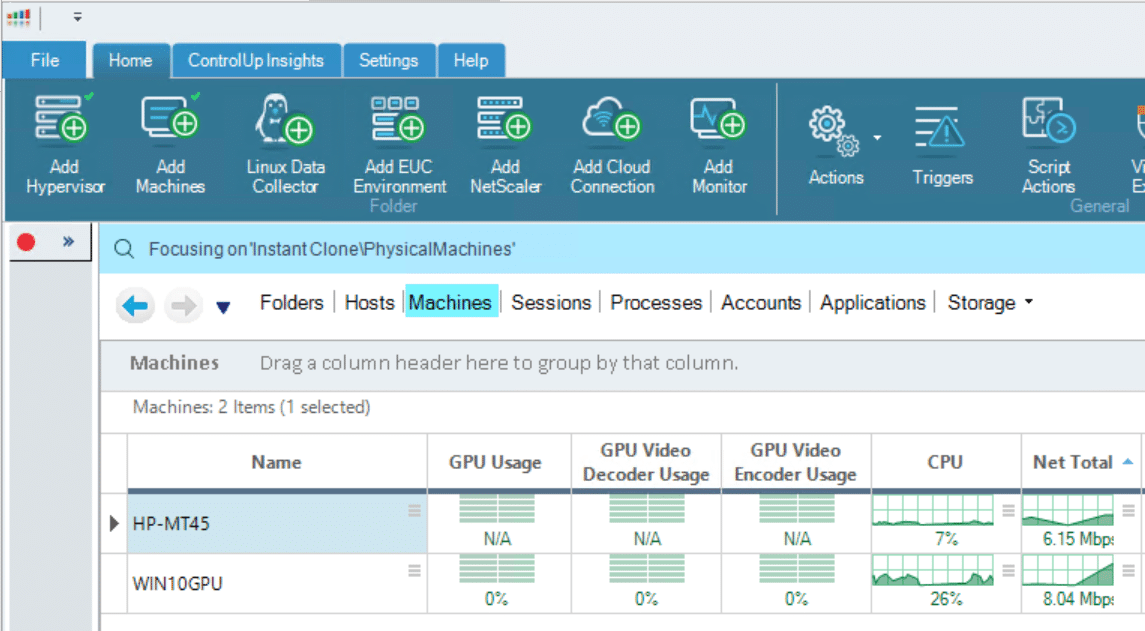1145x631 pixels.
Task: Click WIN10GPU GPU Usage bar indicator
Action: click(x=497, y=568)
